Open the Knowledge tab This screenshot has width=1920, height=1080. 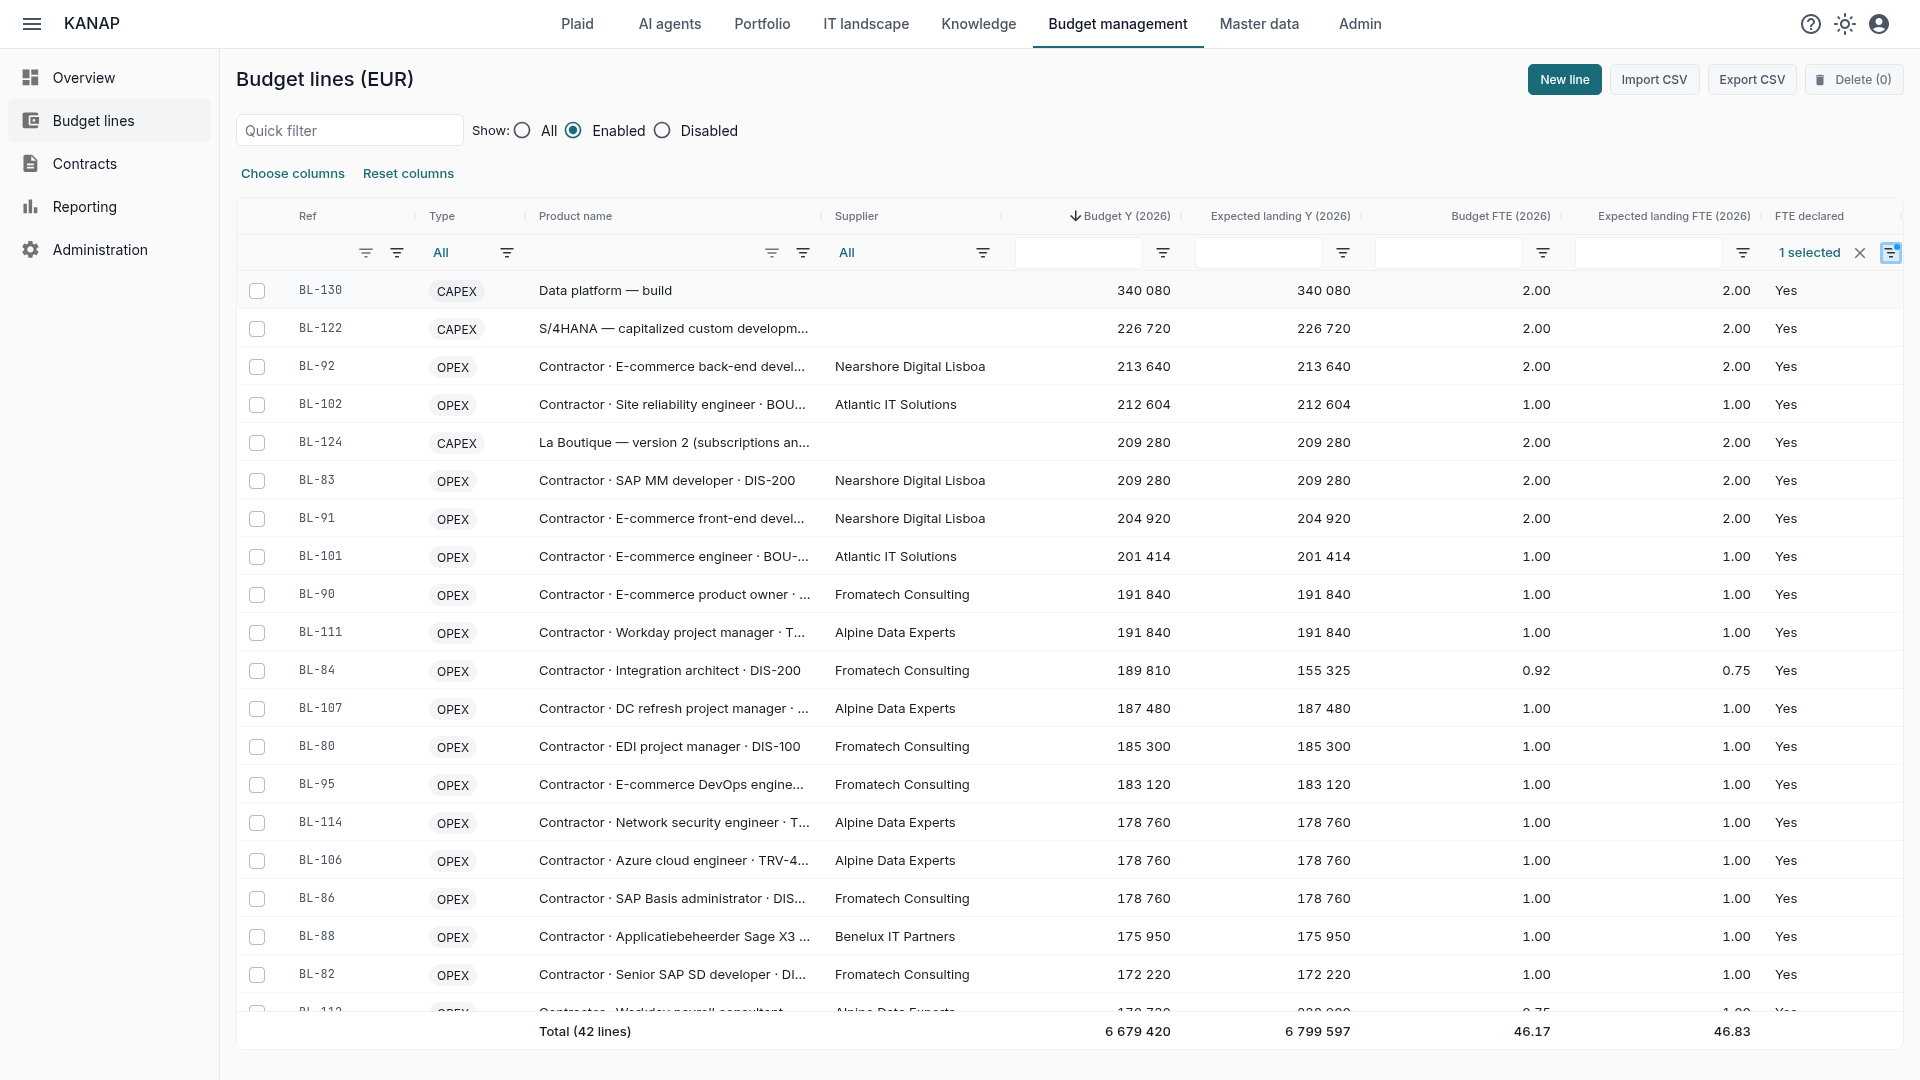pos(978,24)
